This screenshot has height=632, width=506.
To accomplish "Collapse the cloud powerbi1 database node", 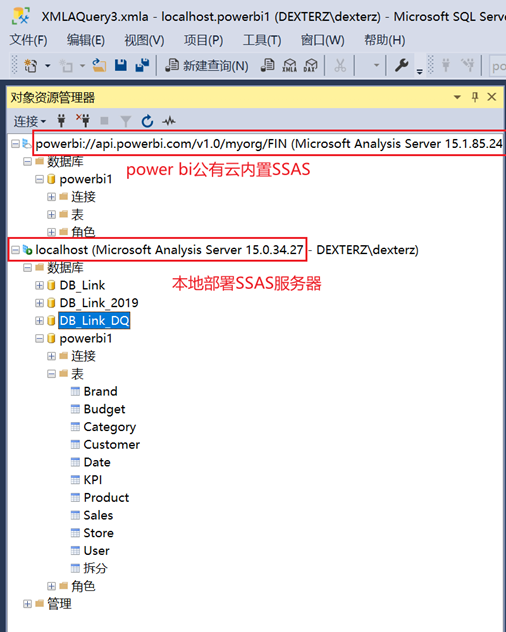I will (x=39, y=179).
